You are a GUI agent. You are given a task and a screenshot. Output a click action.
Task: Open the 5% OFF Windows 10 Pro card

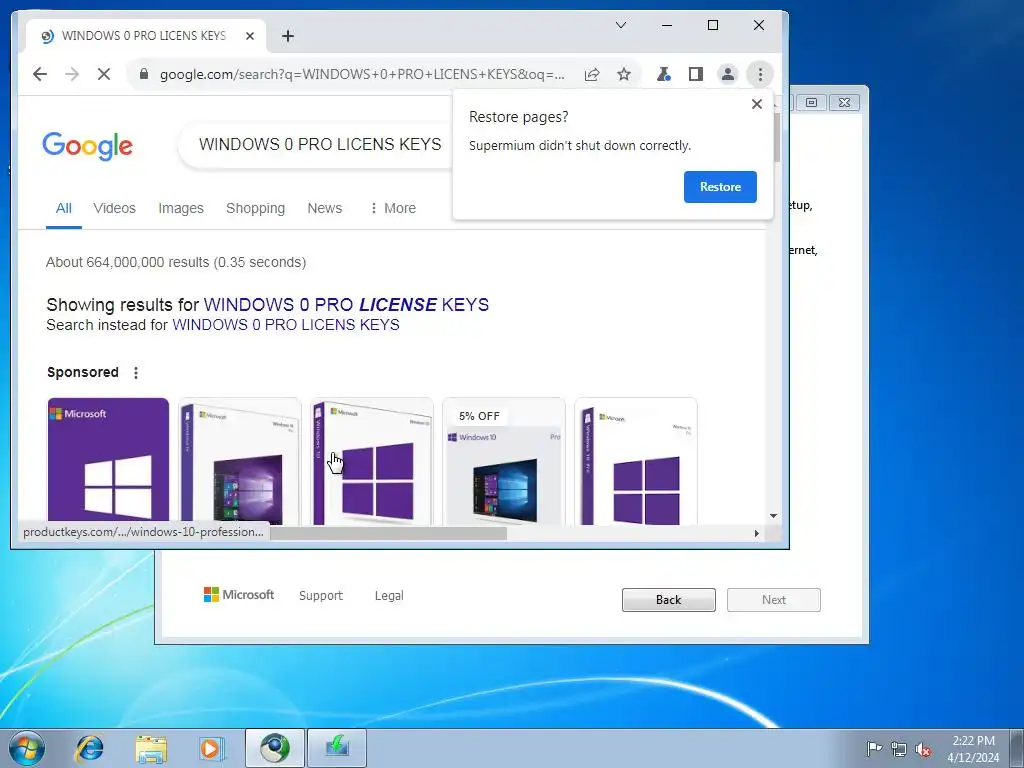tap(504, 461)
